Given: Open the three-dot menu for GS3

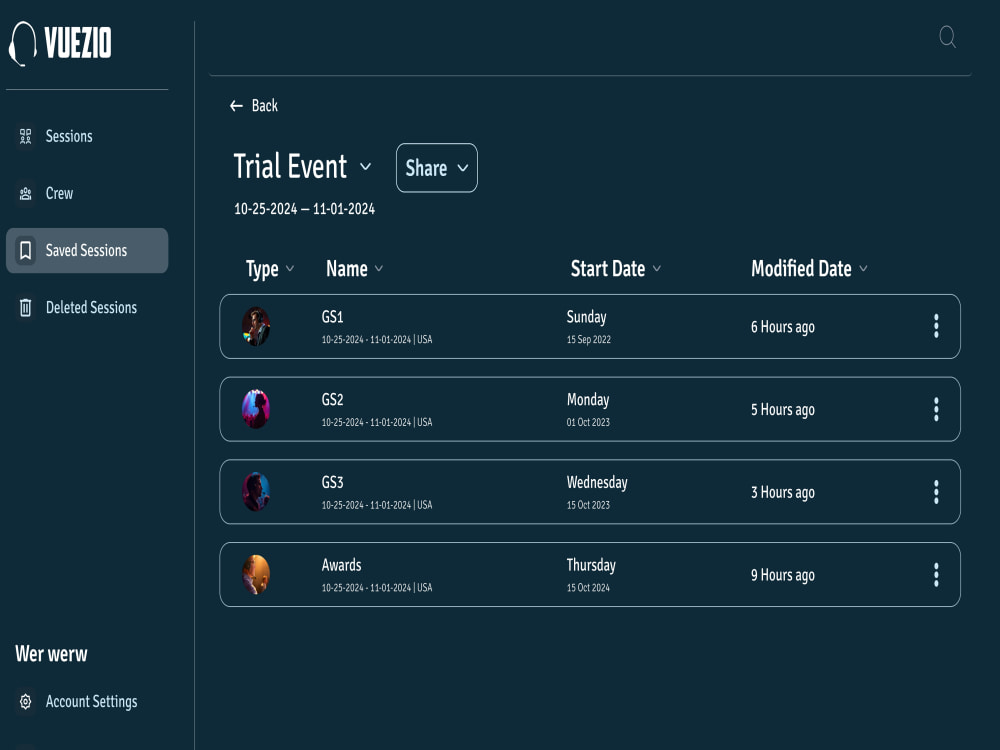Looking at the screenshot, I should point(936,492).
